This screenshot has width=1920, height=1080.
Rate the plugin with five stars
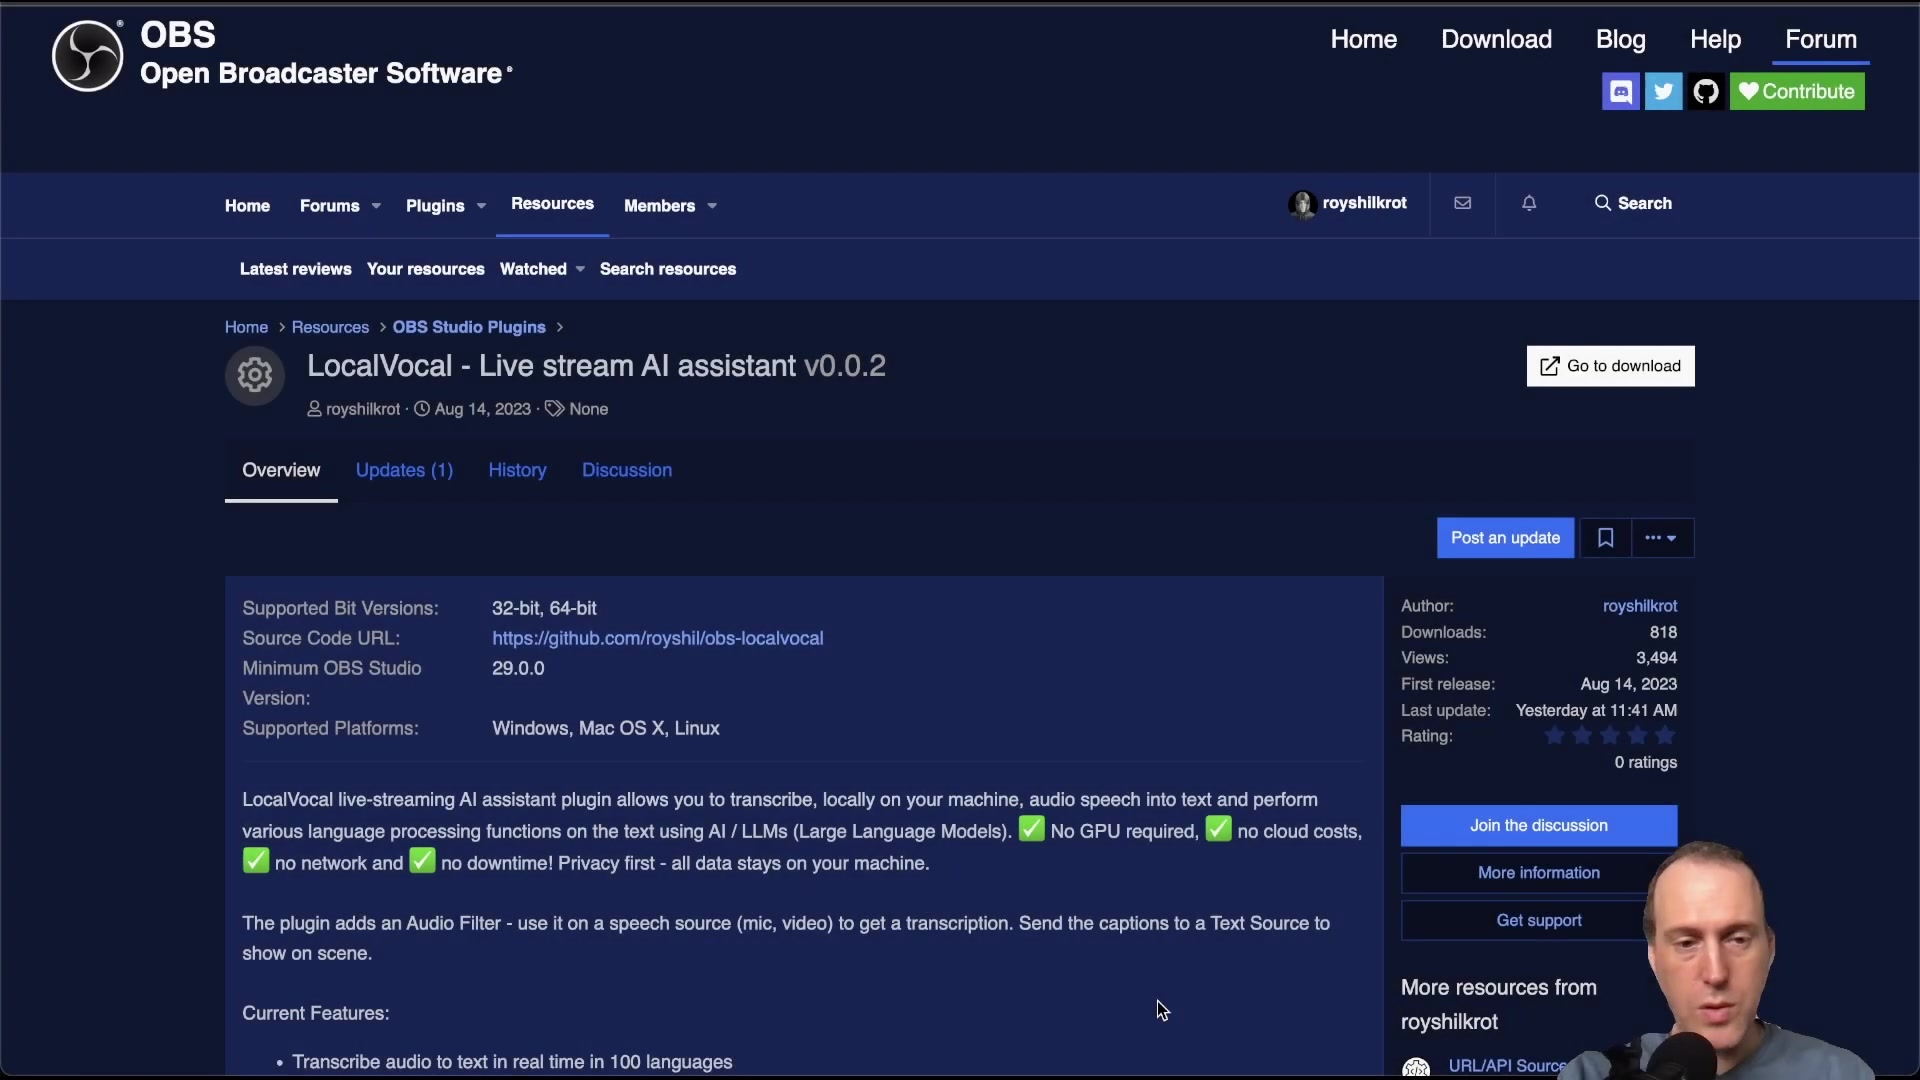1665,735
